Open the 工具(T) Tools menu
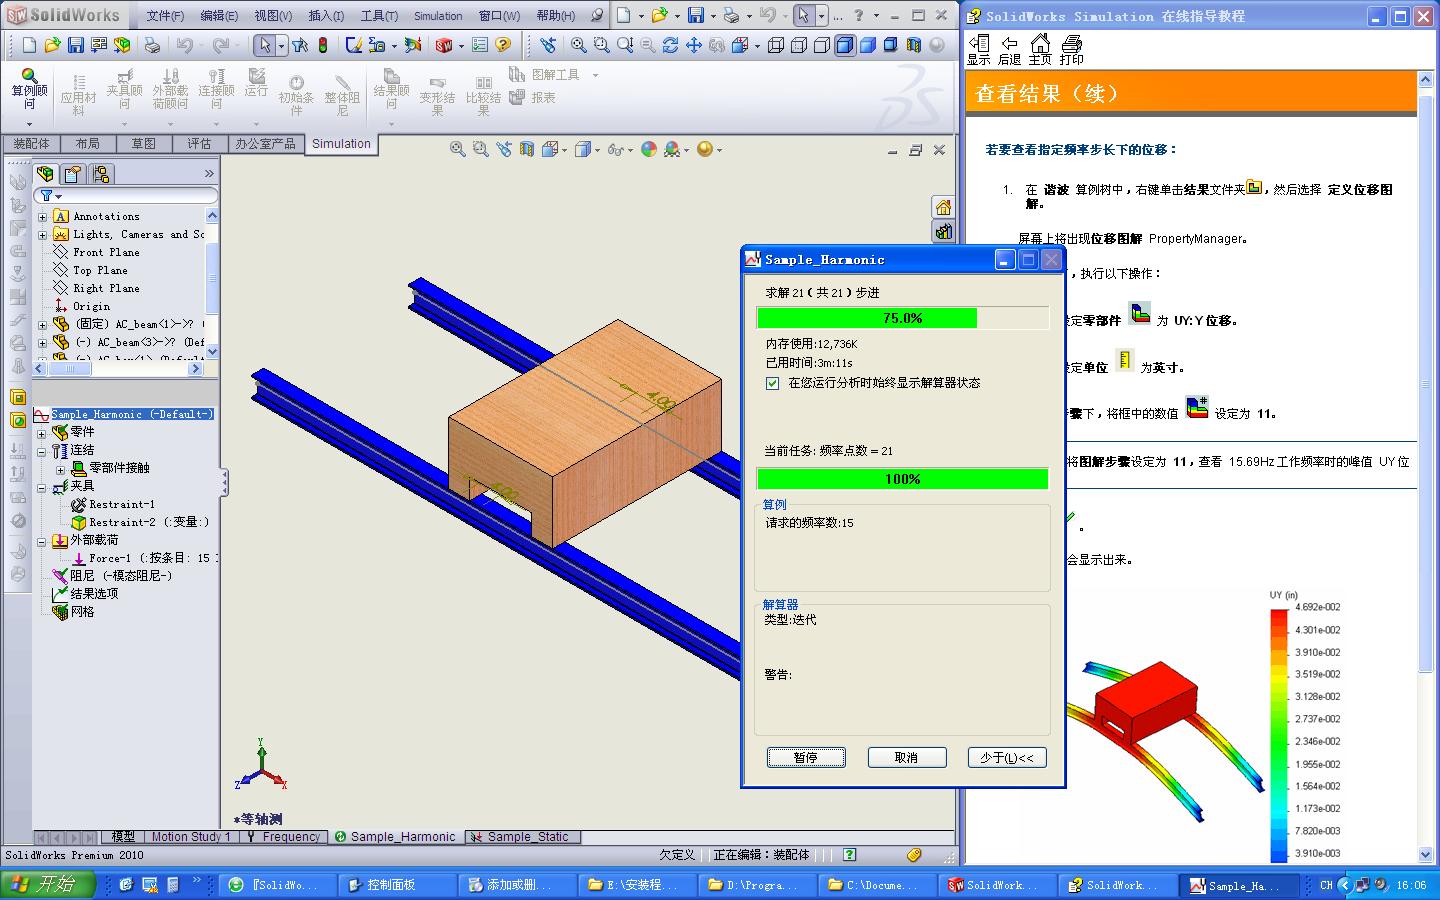1440x900 pixels. [x=379, y=16]
